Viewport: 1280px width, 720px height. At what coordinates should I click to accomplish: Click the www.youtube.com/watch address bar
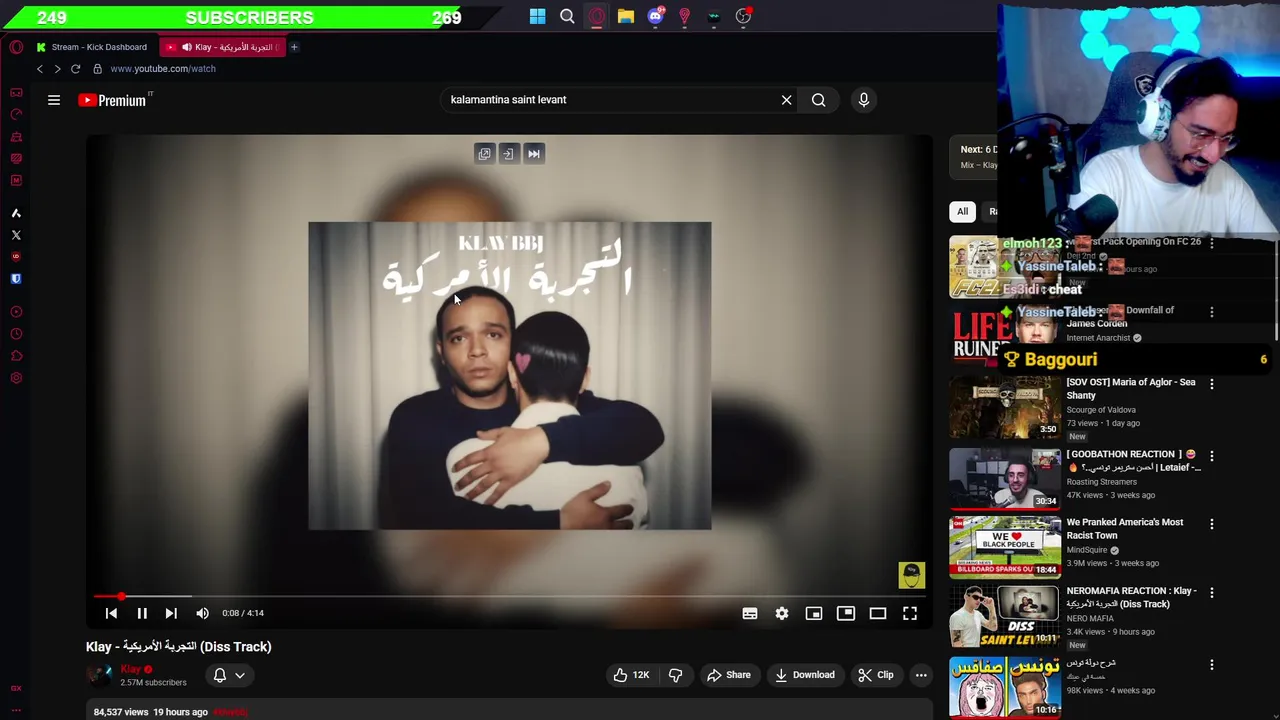coord(163,69)
